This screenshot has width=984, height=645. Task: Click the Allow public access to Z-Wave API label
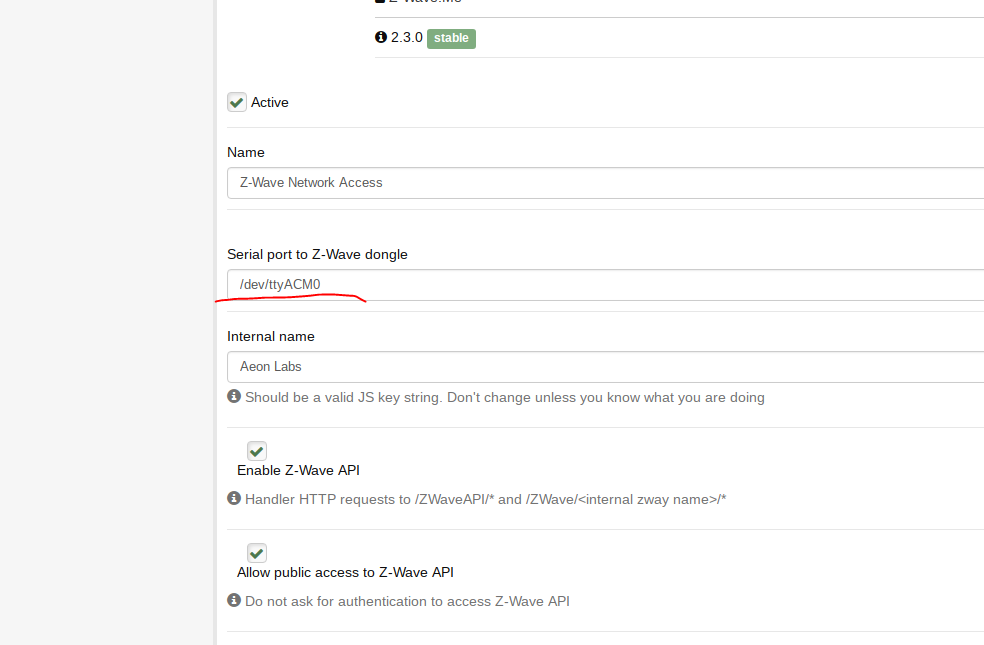pos(345,572)
